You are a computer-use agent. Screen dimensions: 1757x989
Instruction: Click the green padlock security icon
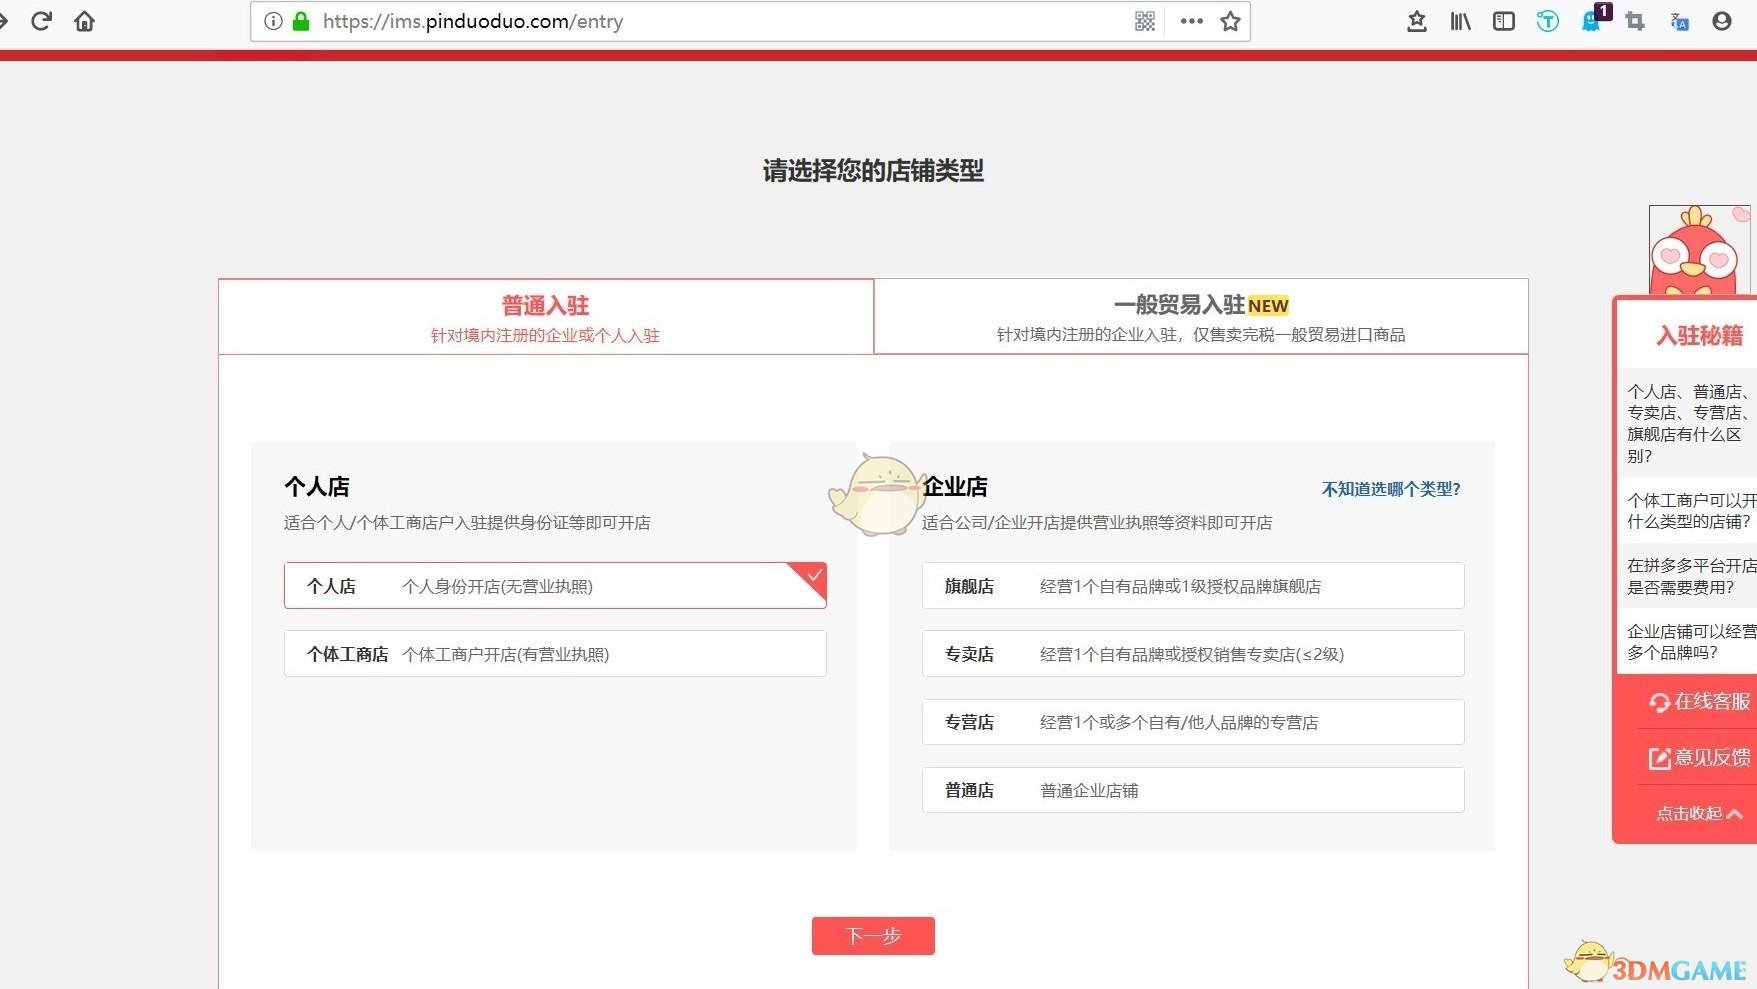click(301, 21)
